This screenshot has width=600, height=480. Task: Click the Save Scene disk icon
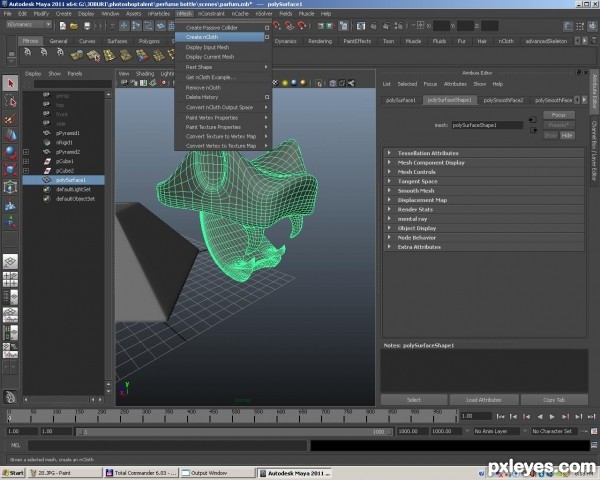point(87,26)
